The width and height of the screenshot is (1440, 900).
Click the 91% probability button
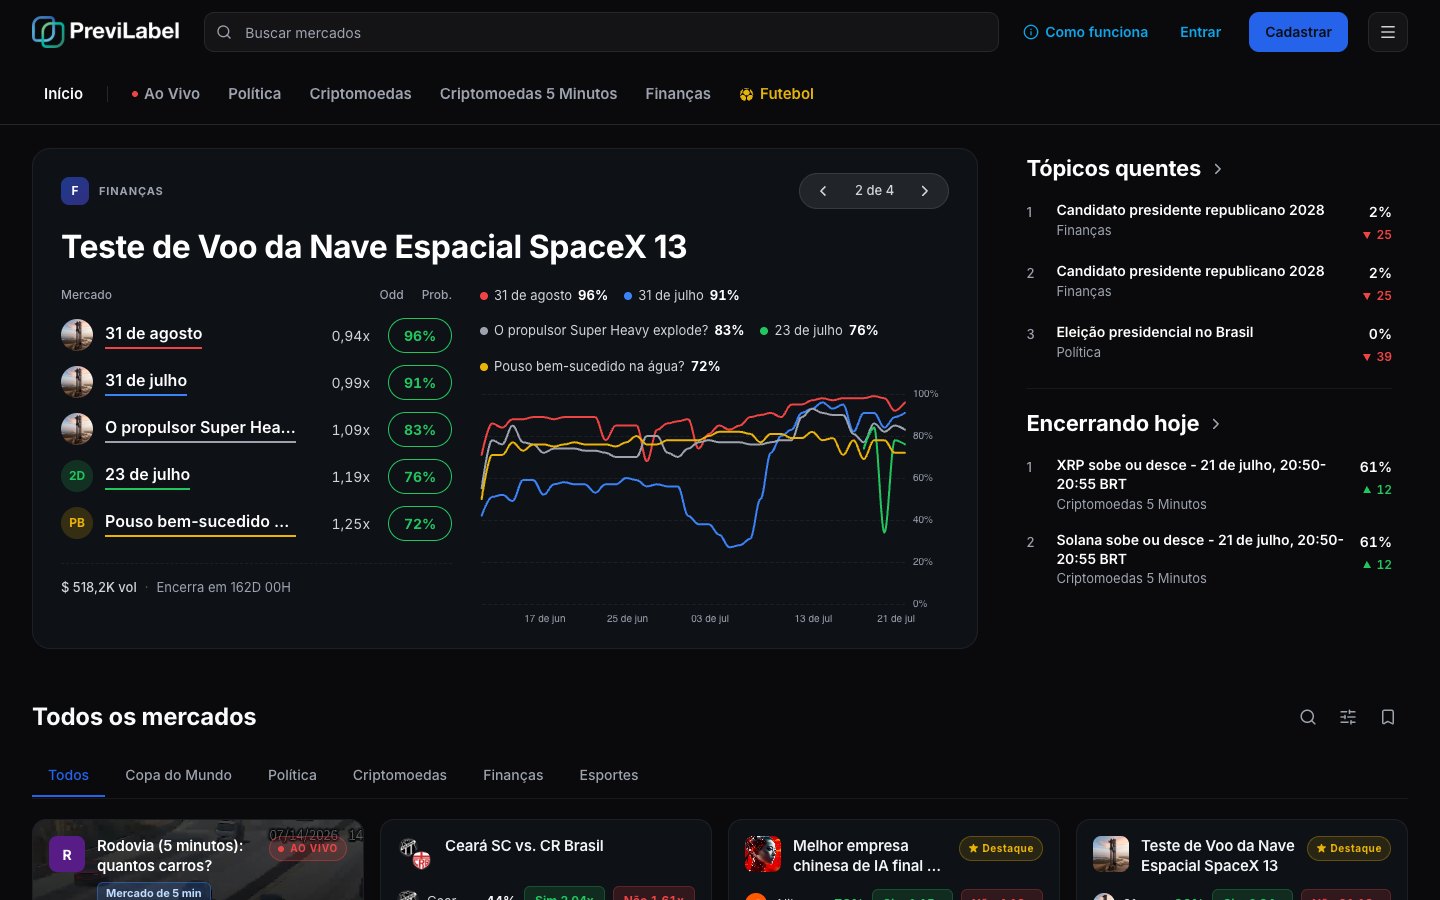(420, 383)
